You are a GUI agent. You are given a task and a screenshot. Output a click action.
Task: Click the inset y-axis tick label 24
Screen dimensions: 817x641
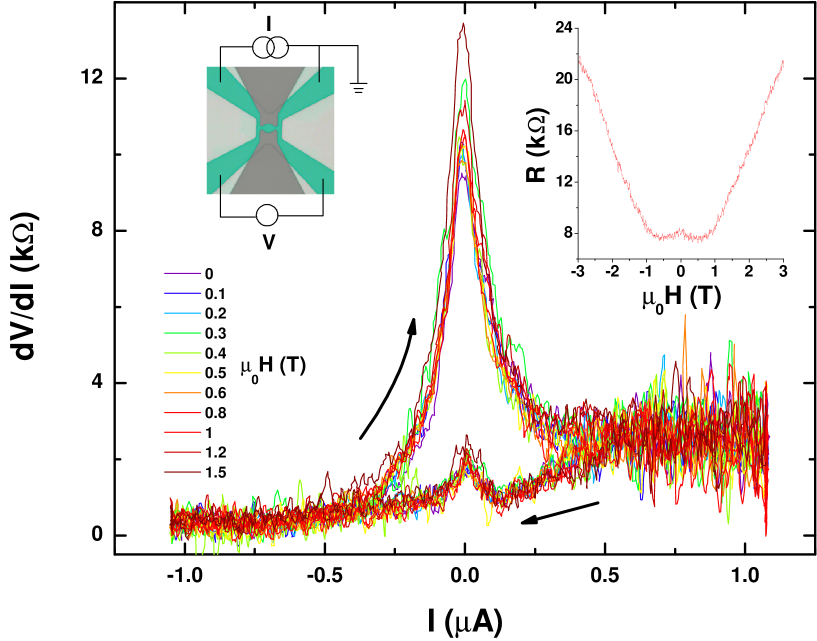(x=563, y=28)
